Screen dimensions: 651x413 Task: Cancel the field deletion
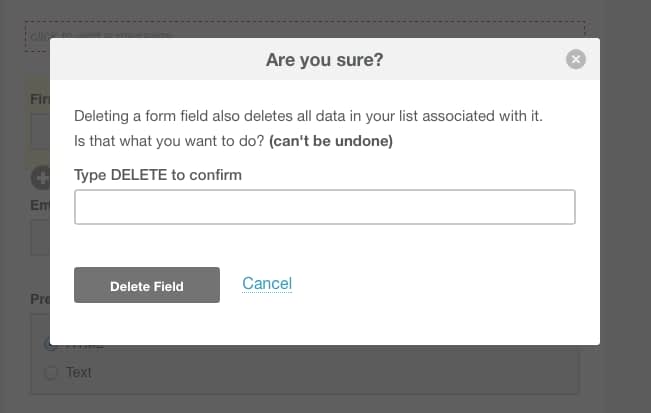pyautogui.click(x=267, y=283)
